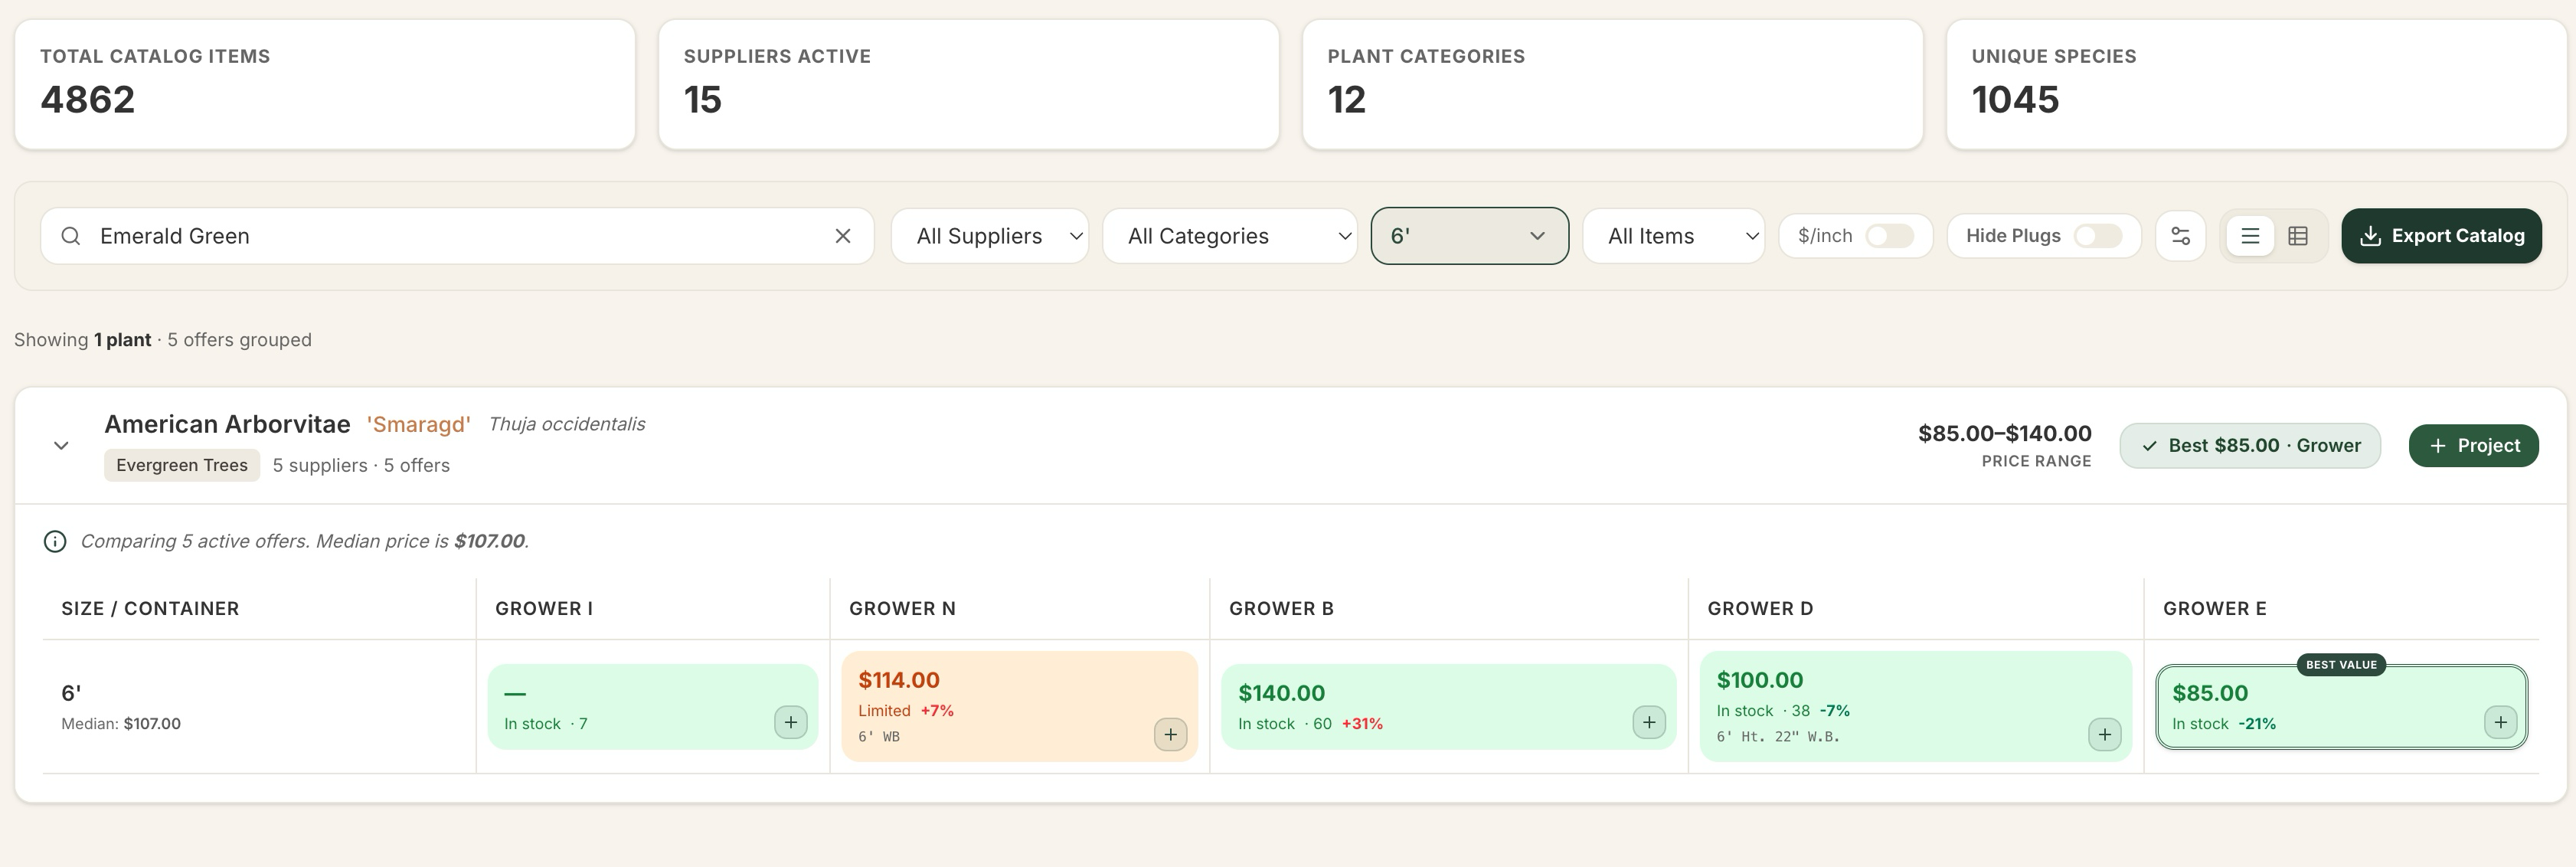Click the GROWER B column header
This screenshot has height=867, width=2576.
pos(1281,609)
